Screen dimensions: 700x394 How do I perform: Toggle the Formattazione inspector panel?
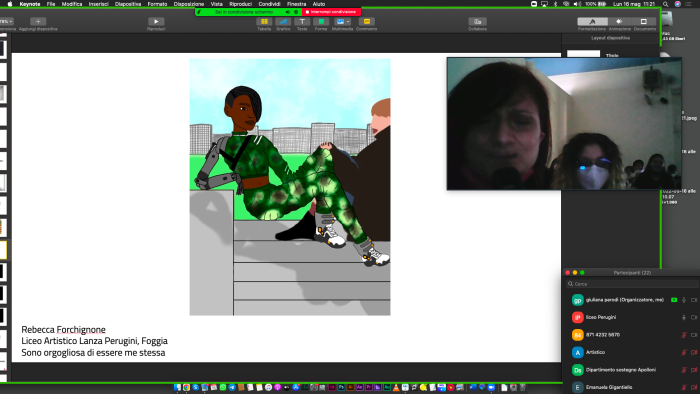pyautogui.click(x=592, y=21)
